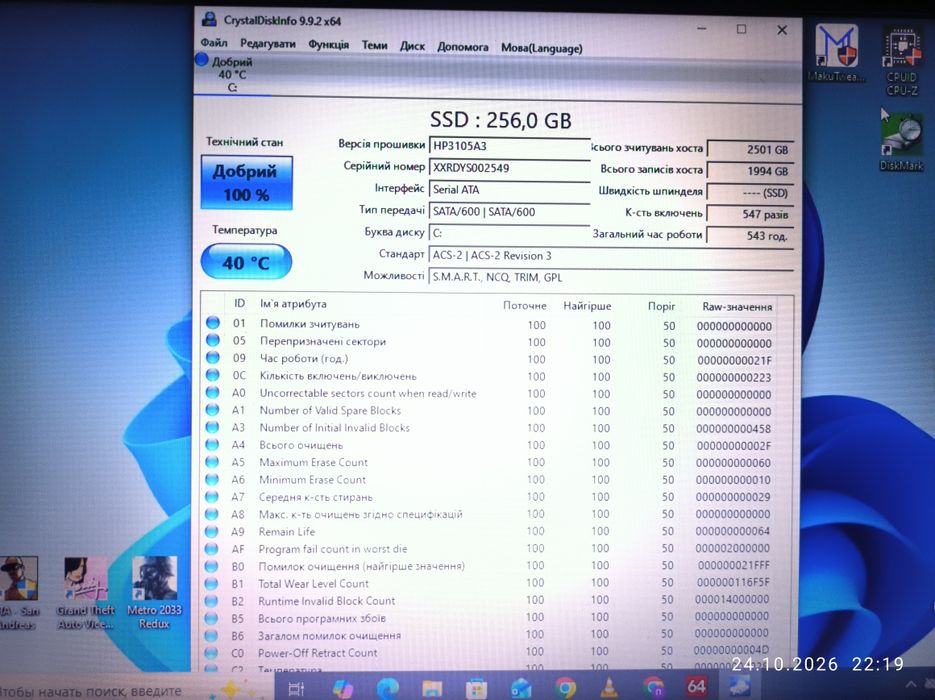Click the Task View taskbar icon
The image size is (935, 700).
(x=296, y=689)
